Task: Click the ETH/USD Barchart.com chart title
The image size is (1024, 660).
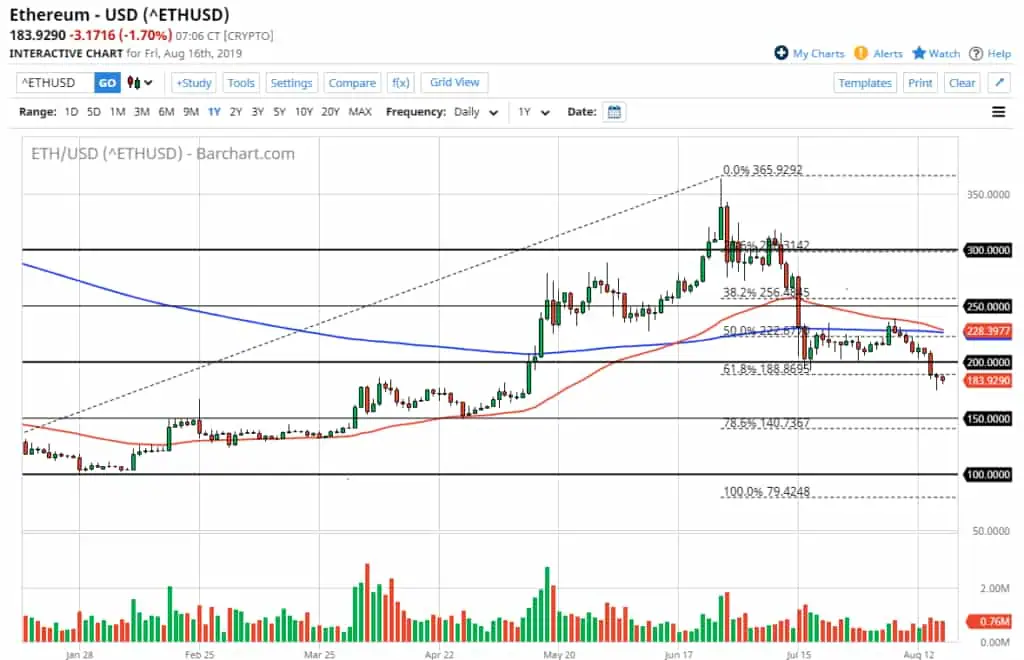Action: (163, 153)
